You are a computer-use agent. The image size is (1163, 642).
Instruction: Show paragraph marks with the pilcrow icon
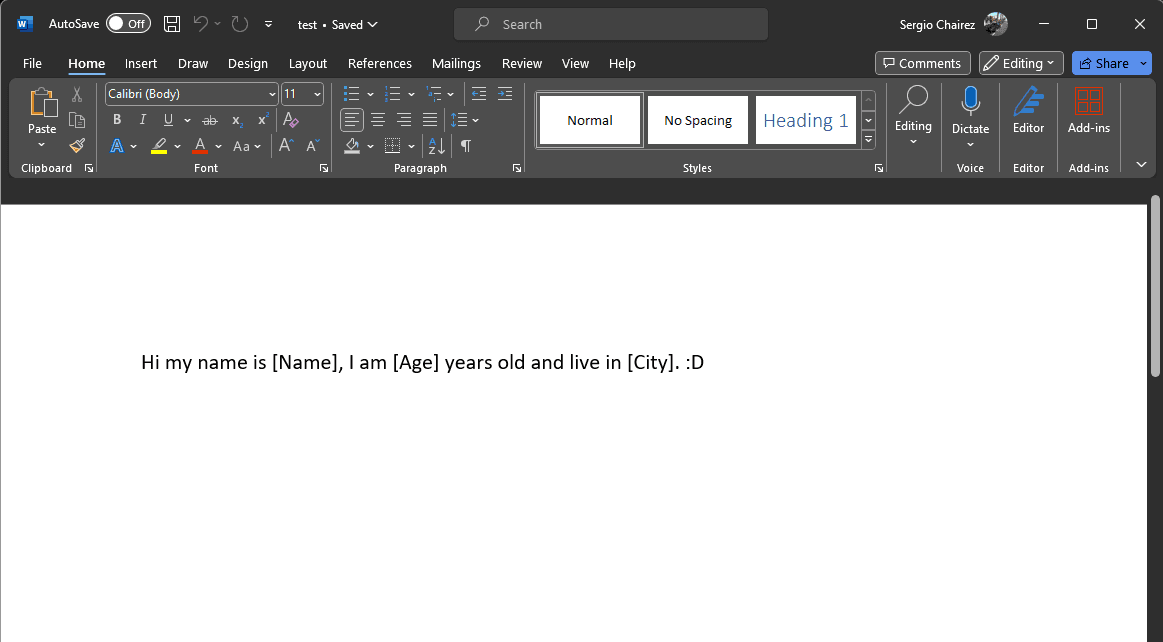pyautogui.click(x=465, y=146)
